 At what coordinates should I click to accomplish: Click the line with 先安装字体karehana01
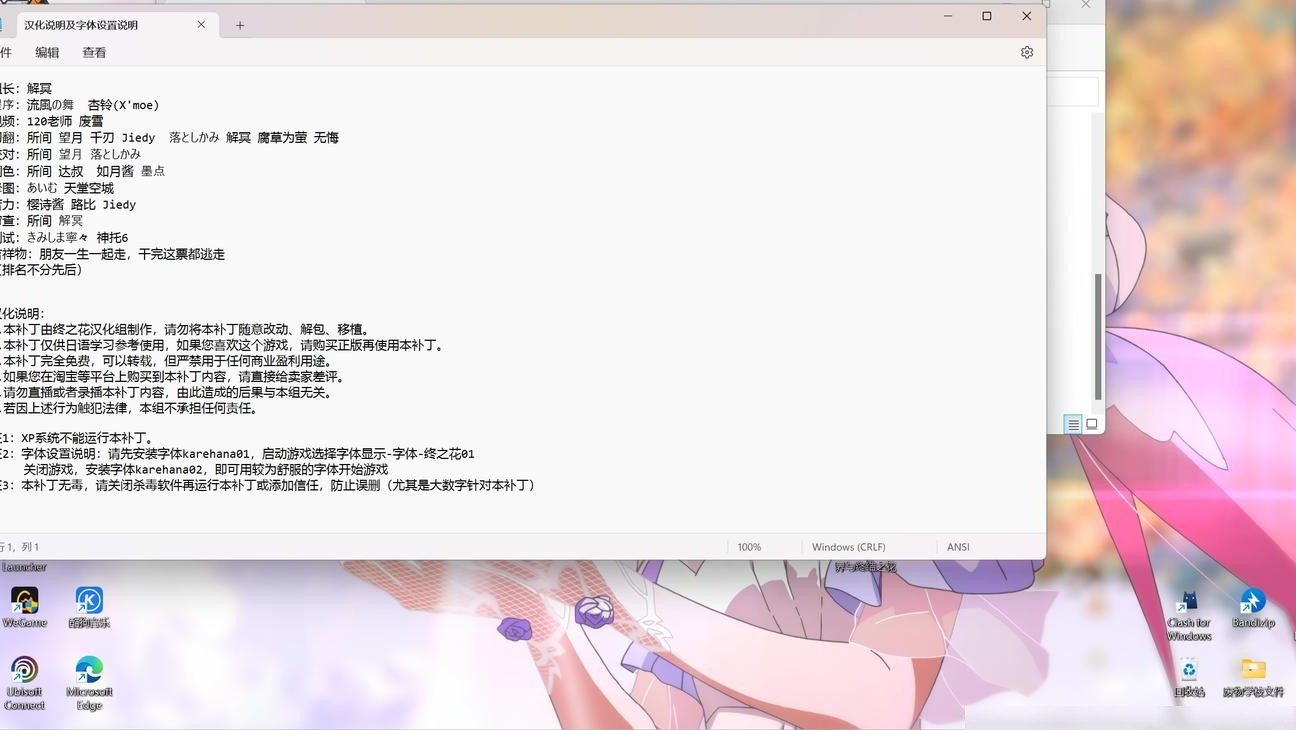237,454
